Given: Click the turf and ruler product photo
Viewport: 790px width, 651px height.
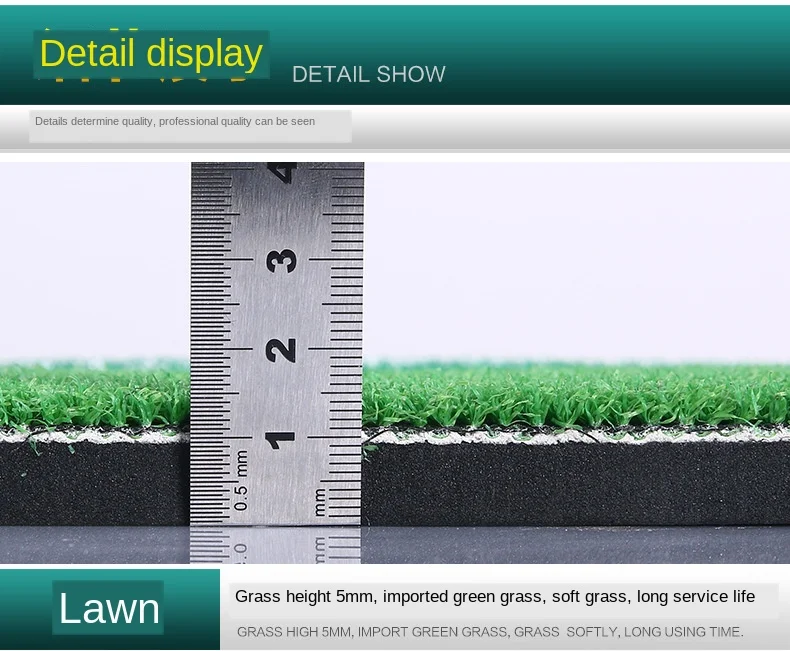Looking at the screenshot, I should [x=395, y=362].
